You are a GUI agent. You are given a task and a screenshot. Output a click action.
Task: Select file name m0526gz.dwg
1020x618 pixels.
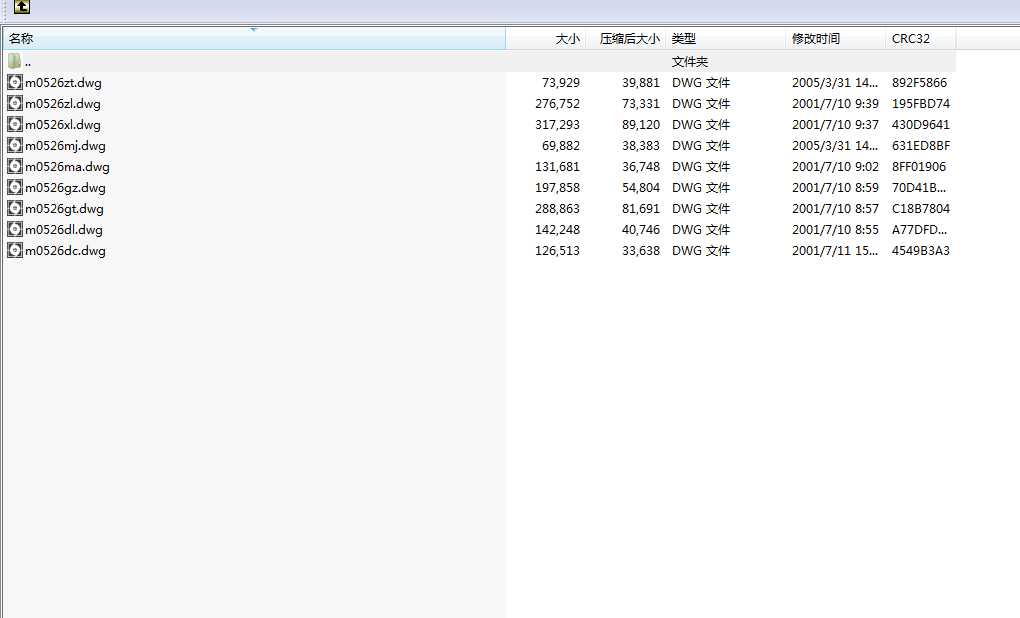pos(65,187)
